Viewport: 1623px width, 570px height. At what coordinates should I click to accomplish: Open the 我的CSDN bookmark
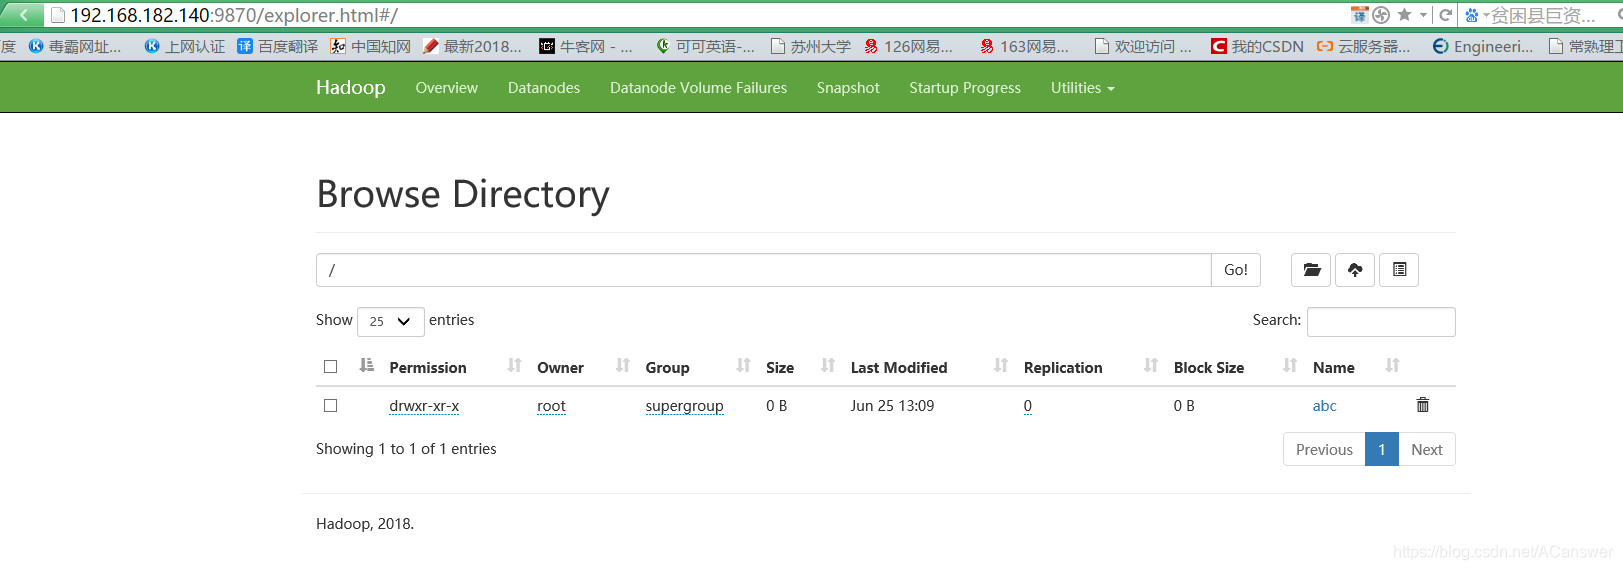(1257, 46)
